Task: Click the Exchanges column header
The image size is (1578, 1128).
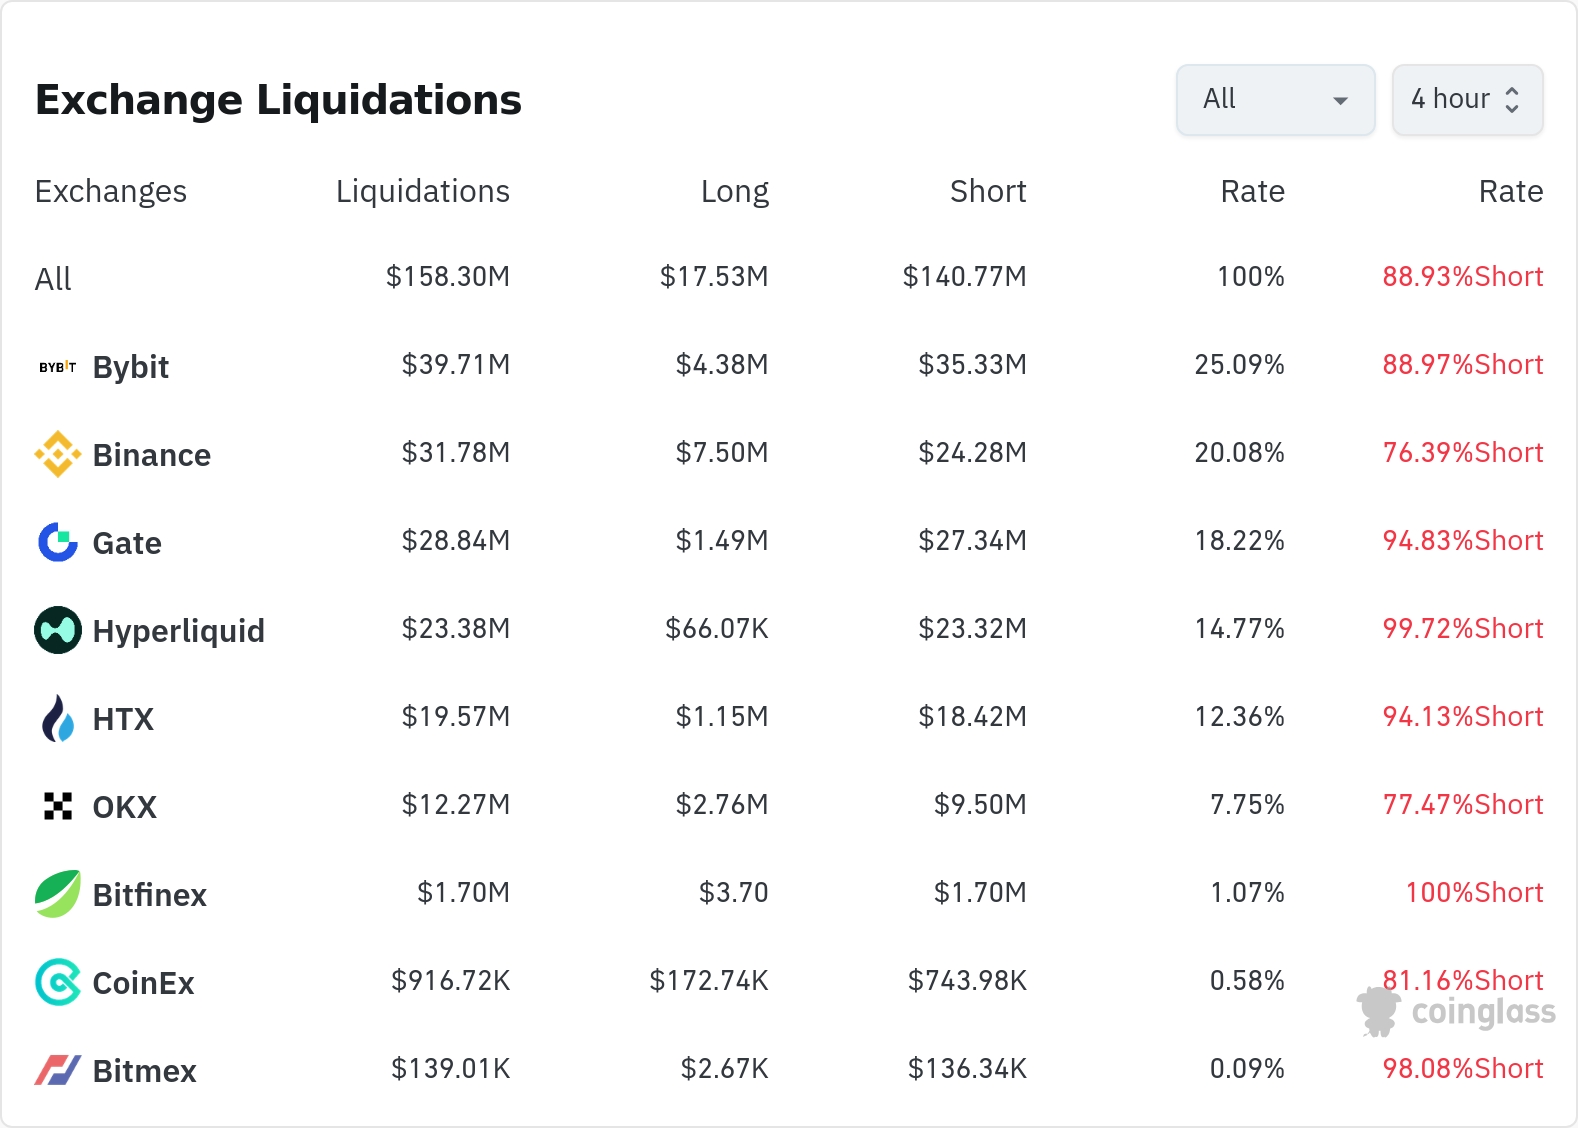Action: click(x=110, y=191)
